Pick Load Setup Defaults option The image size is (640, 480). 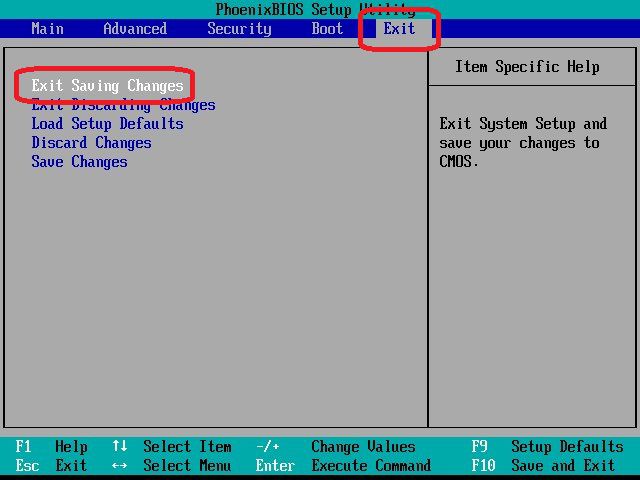[107, 124]
